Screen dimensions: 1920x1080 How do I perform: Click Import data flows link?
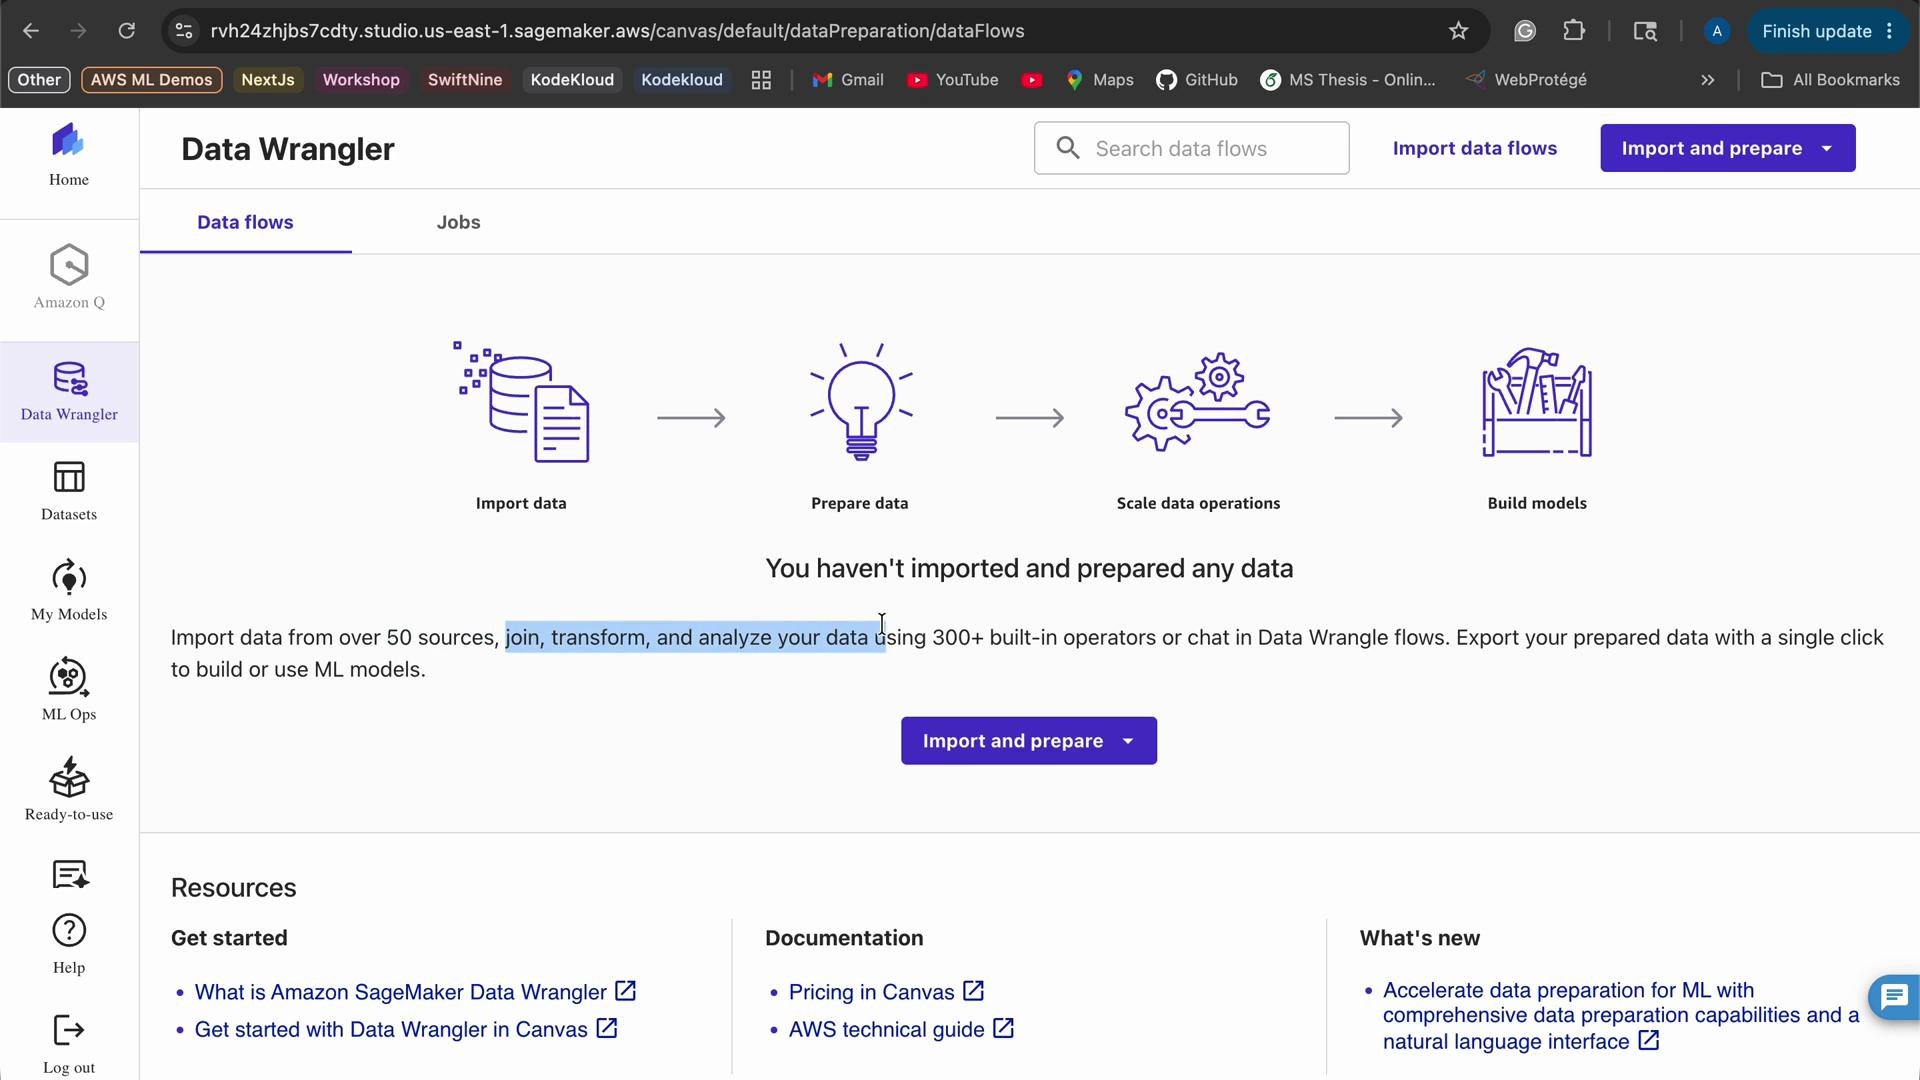[x=1474, y=148]
